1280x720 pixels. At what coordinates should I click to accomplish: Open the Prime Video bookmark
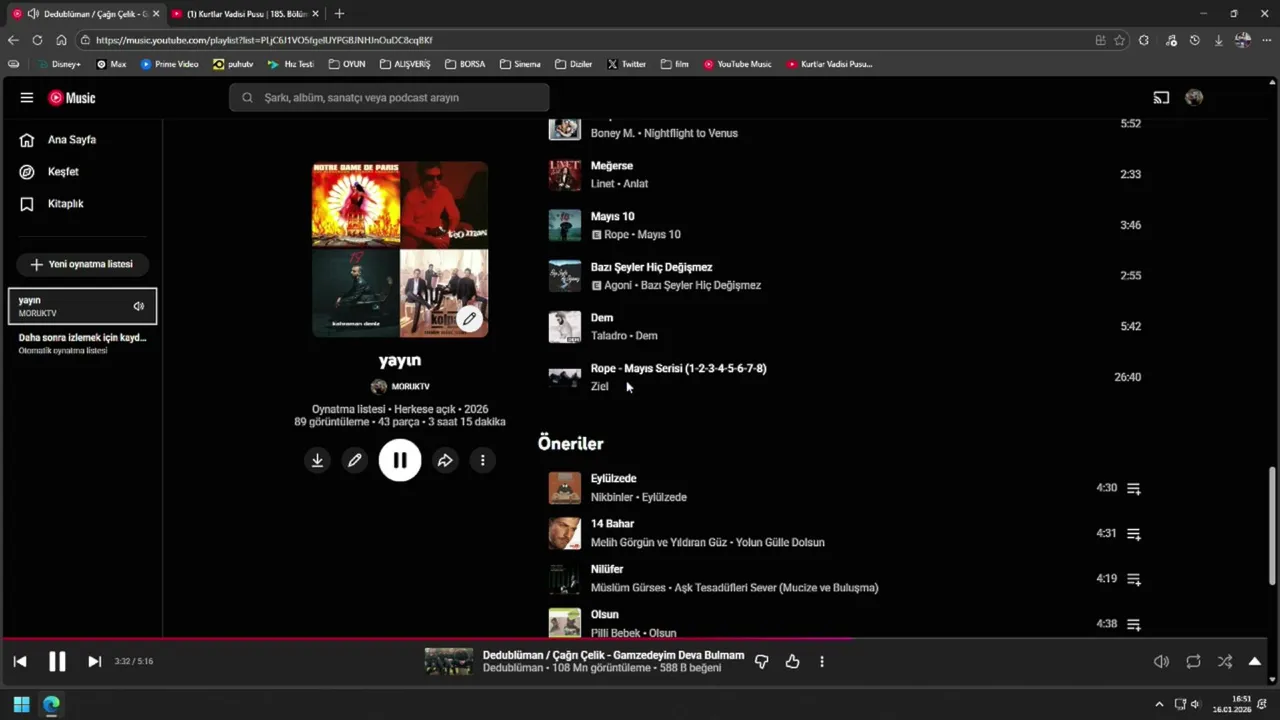[169, 64]
